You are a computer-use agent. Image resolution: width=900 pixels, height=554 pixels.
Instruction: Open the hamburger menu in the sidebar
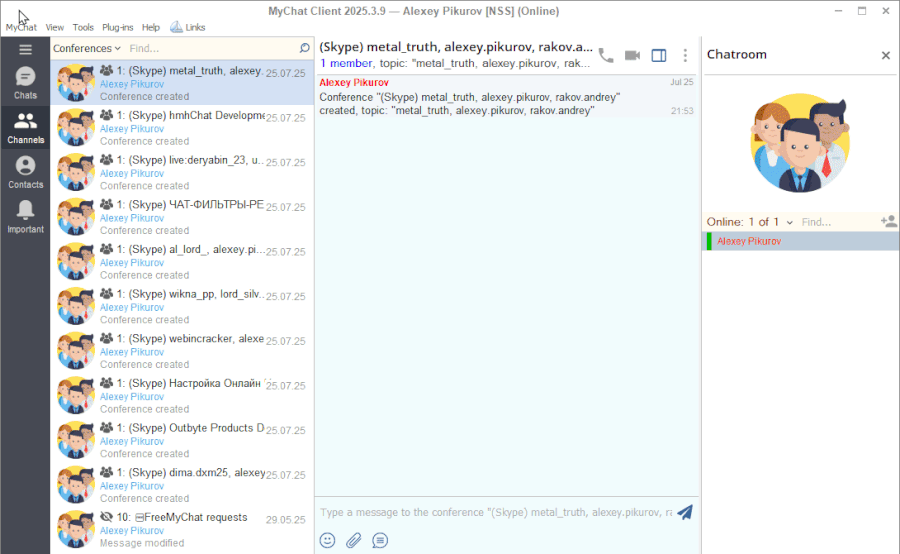(25, 49)
